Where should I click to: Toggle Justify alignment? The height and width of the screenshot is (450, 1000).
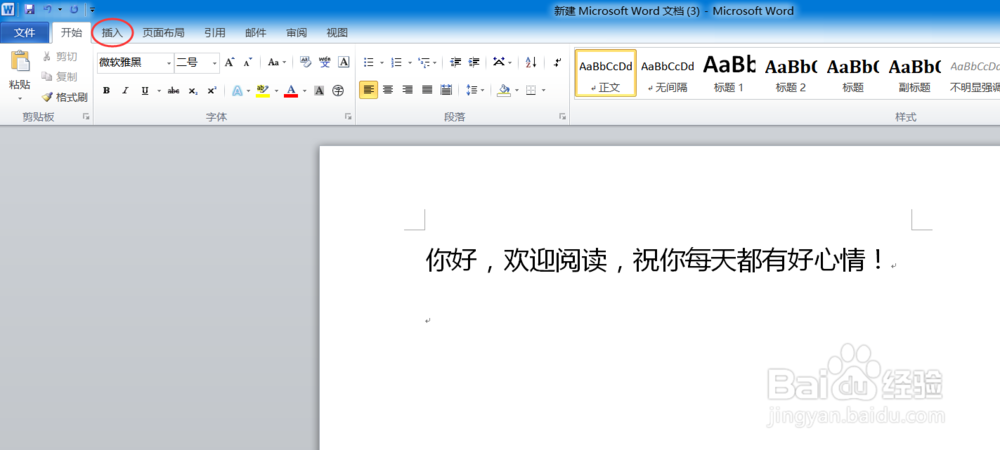[x=427, y=90]
